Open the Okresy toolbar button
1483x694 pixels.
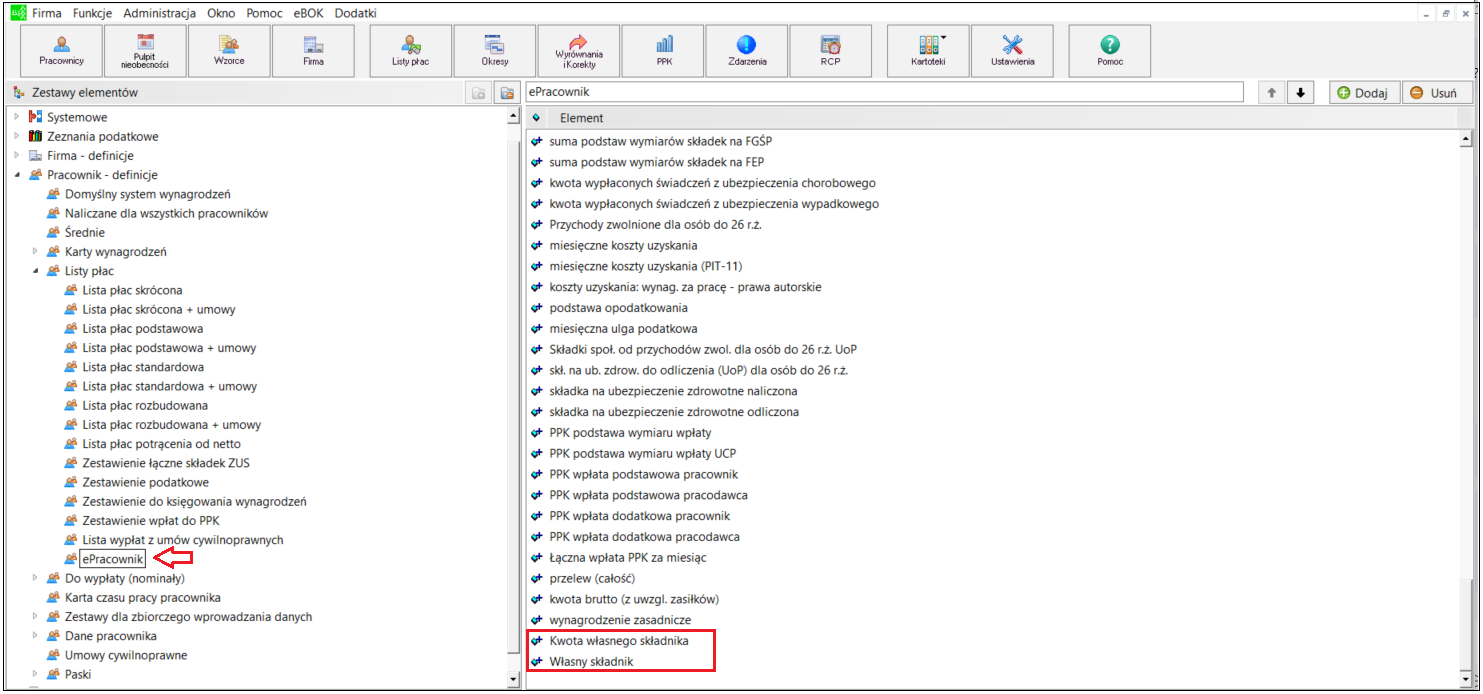pos(494,50)
